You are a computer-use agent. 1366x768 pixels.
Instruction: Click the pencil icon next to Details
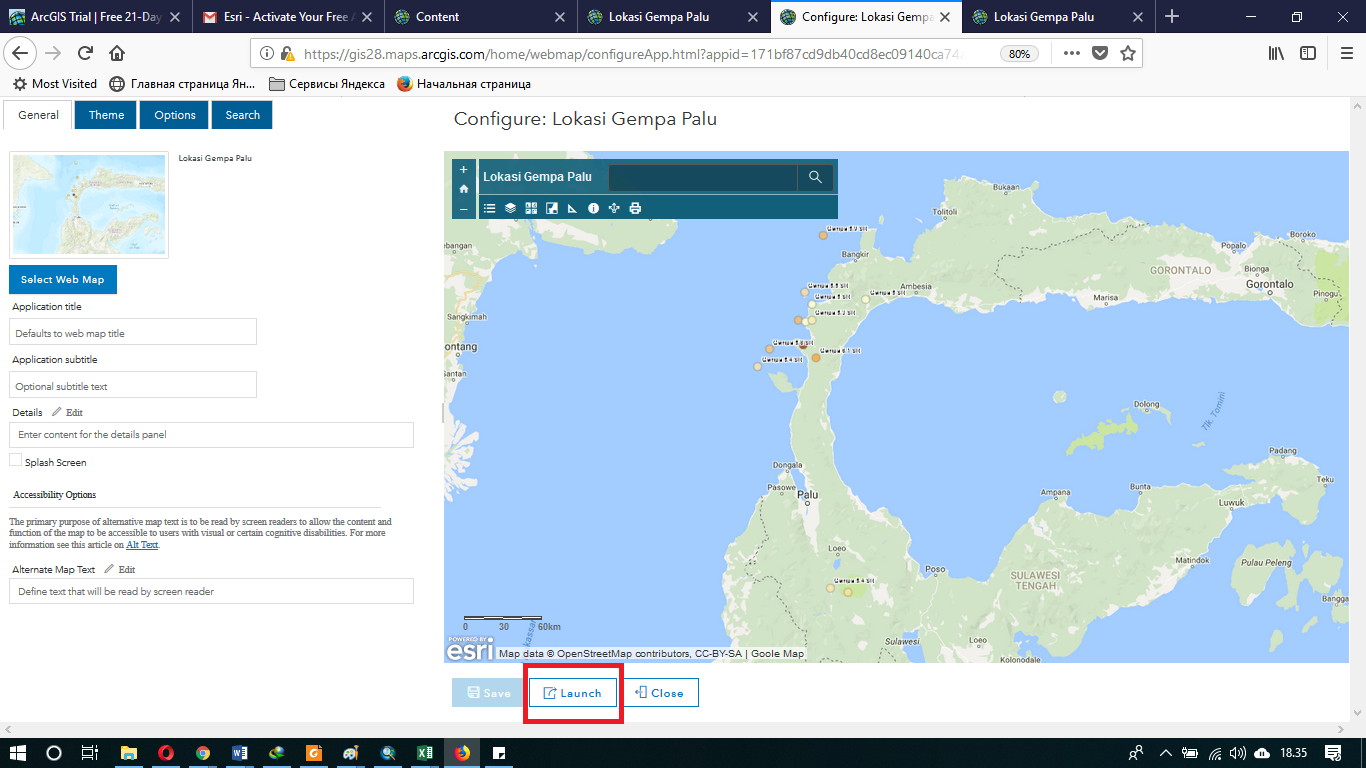(56, 412)
